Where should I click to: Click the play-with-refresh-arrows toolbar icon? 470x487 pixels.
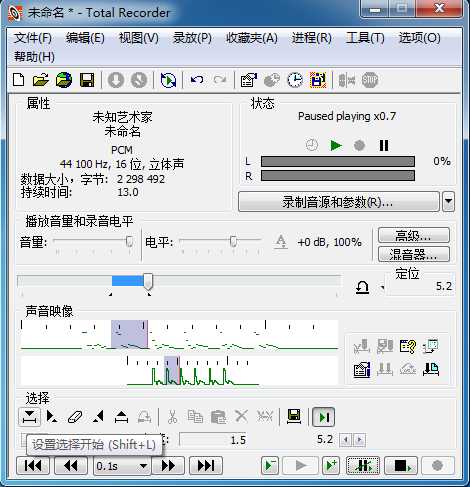pos(168,80)
